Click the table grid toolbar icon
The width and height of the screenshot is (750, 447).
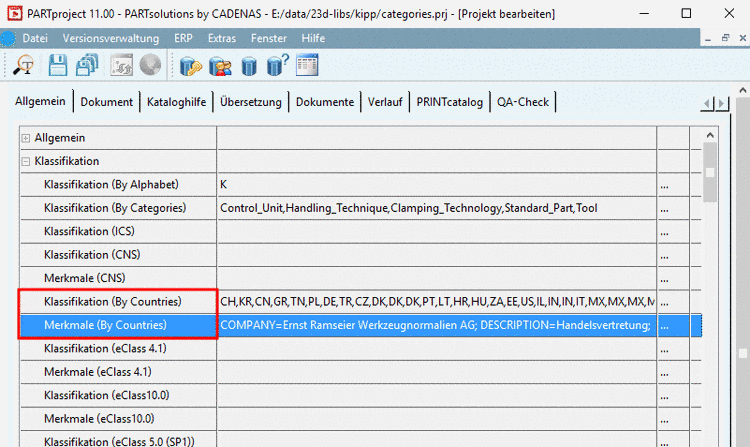pos(307,65)
